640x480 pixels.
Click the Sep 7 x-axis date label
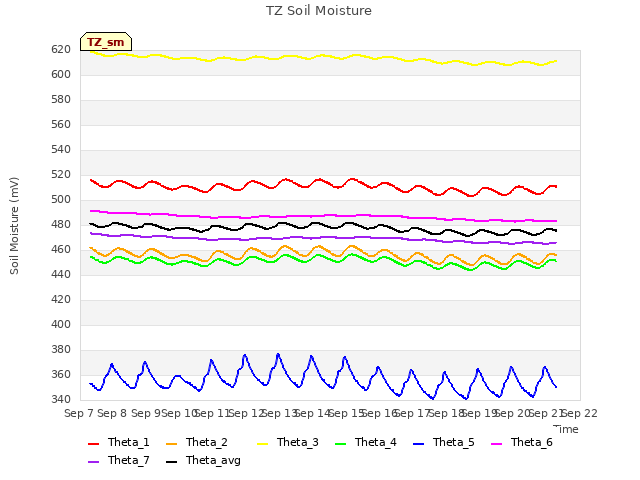[79, 413]
